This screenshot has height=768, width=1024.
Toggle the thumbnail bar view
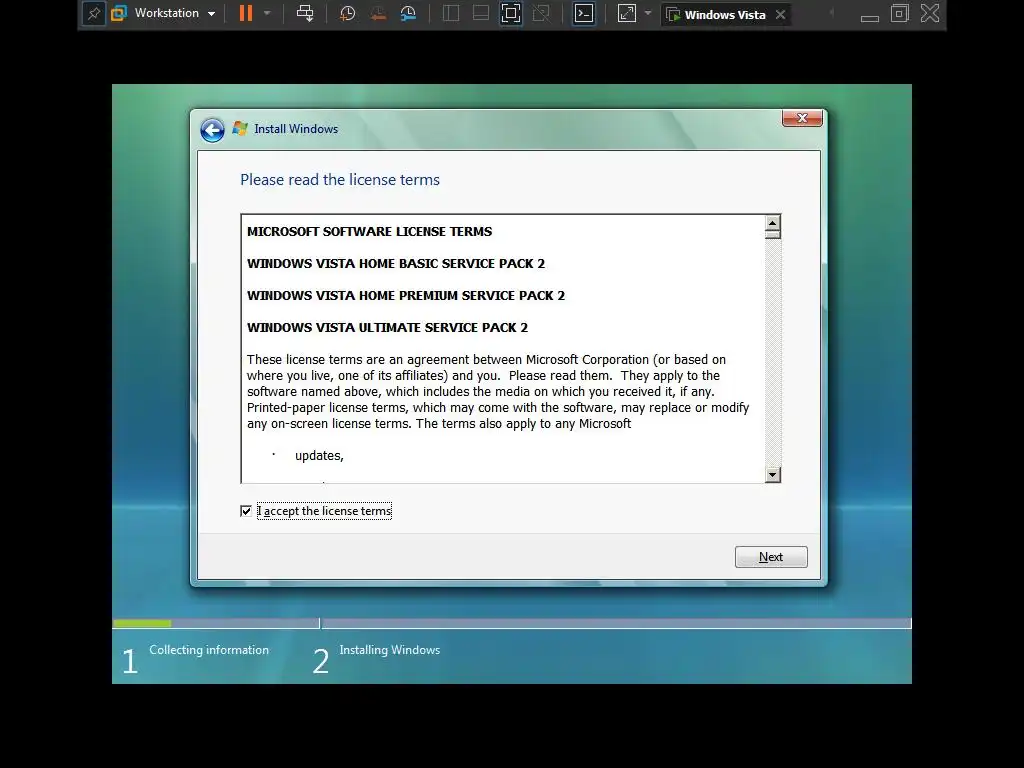point(481,13)
